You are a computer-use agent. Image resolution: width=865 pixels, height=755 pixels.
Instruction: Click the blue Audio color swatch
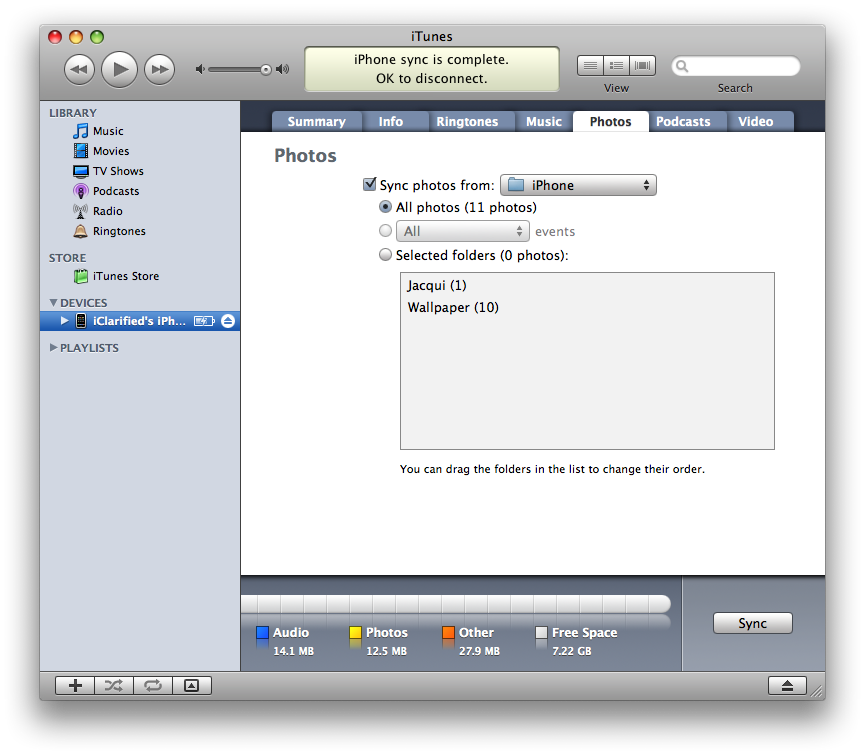point(263,633)
